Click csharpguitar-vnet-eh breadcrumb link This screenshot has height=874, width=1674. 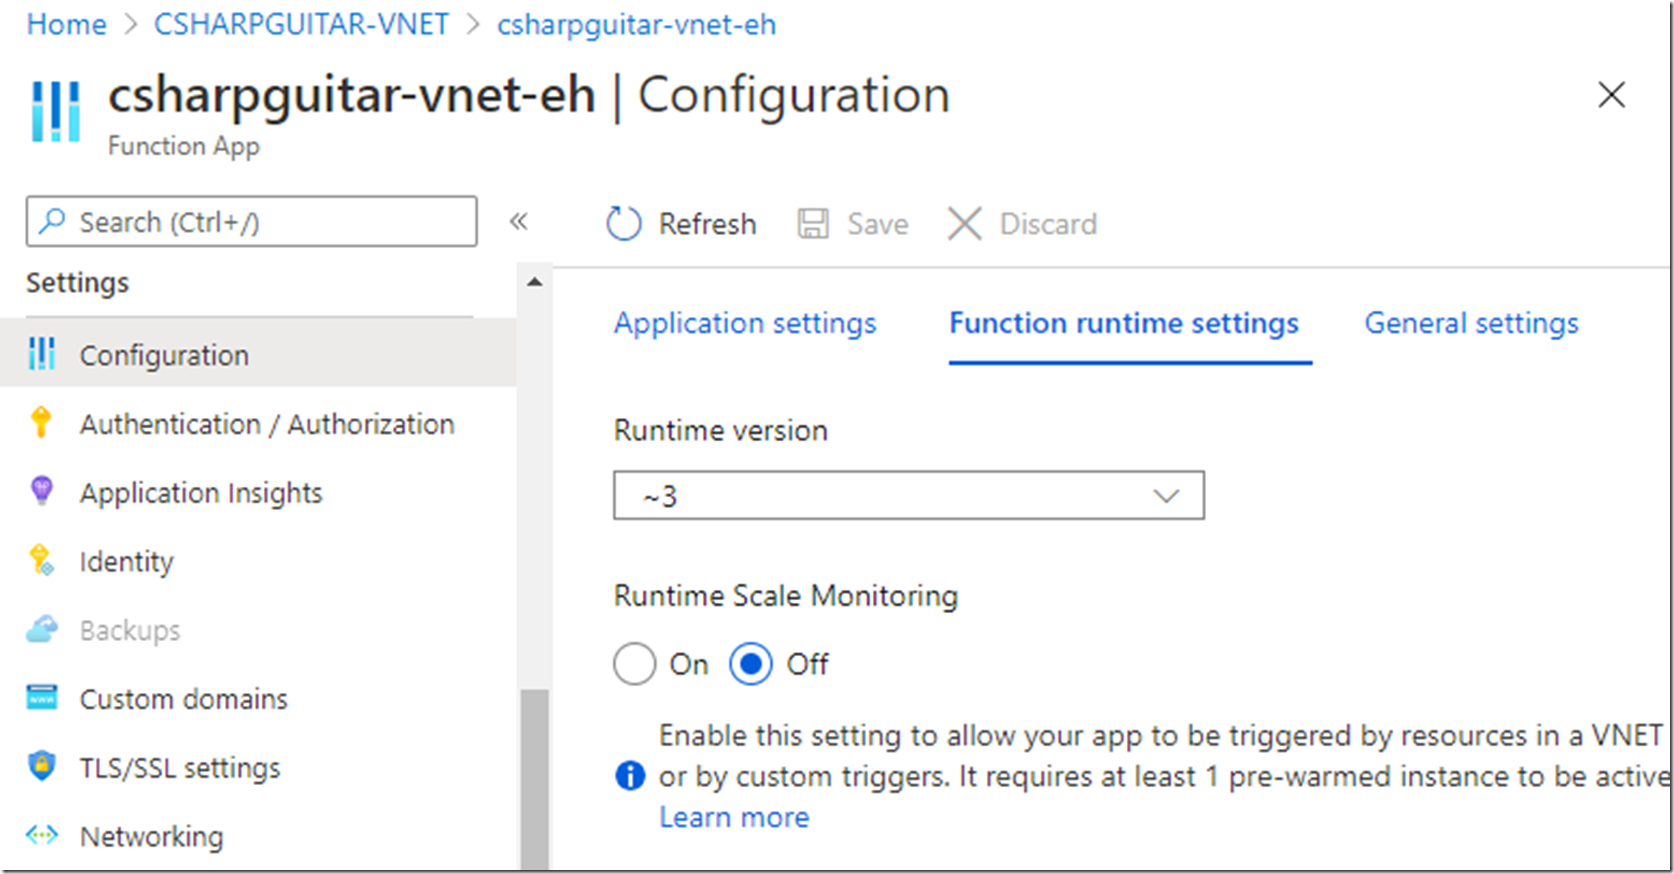click(636, 24)
